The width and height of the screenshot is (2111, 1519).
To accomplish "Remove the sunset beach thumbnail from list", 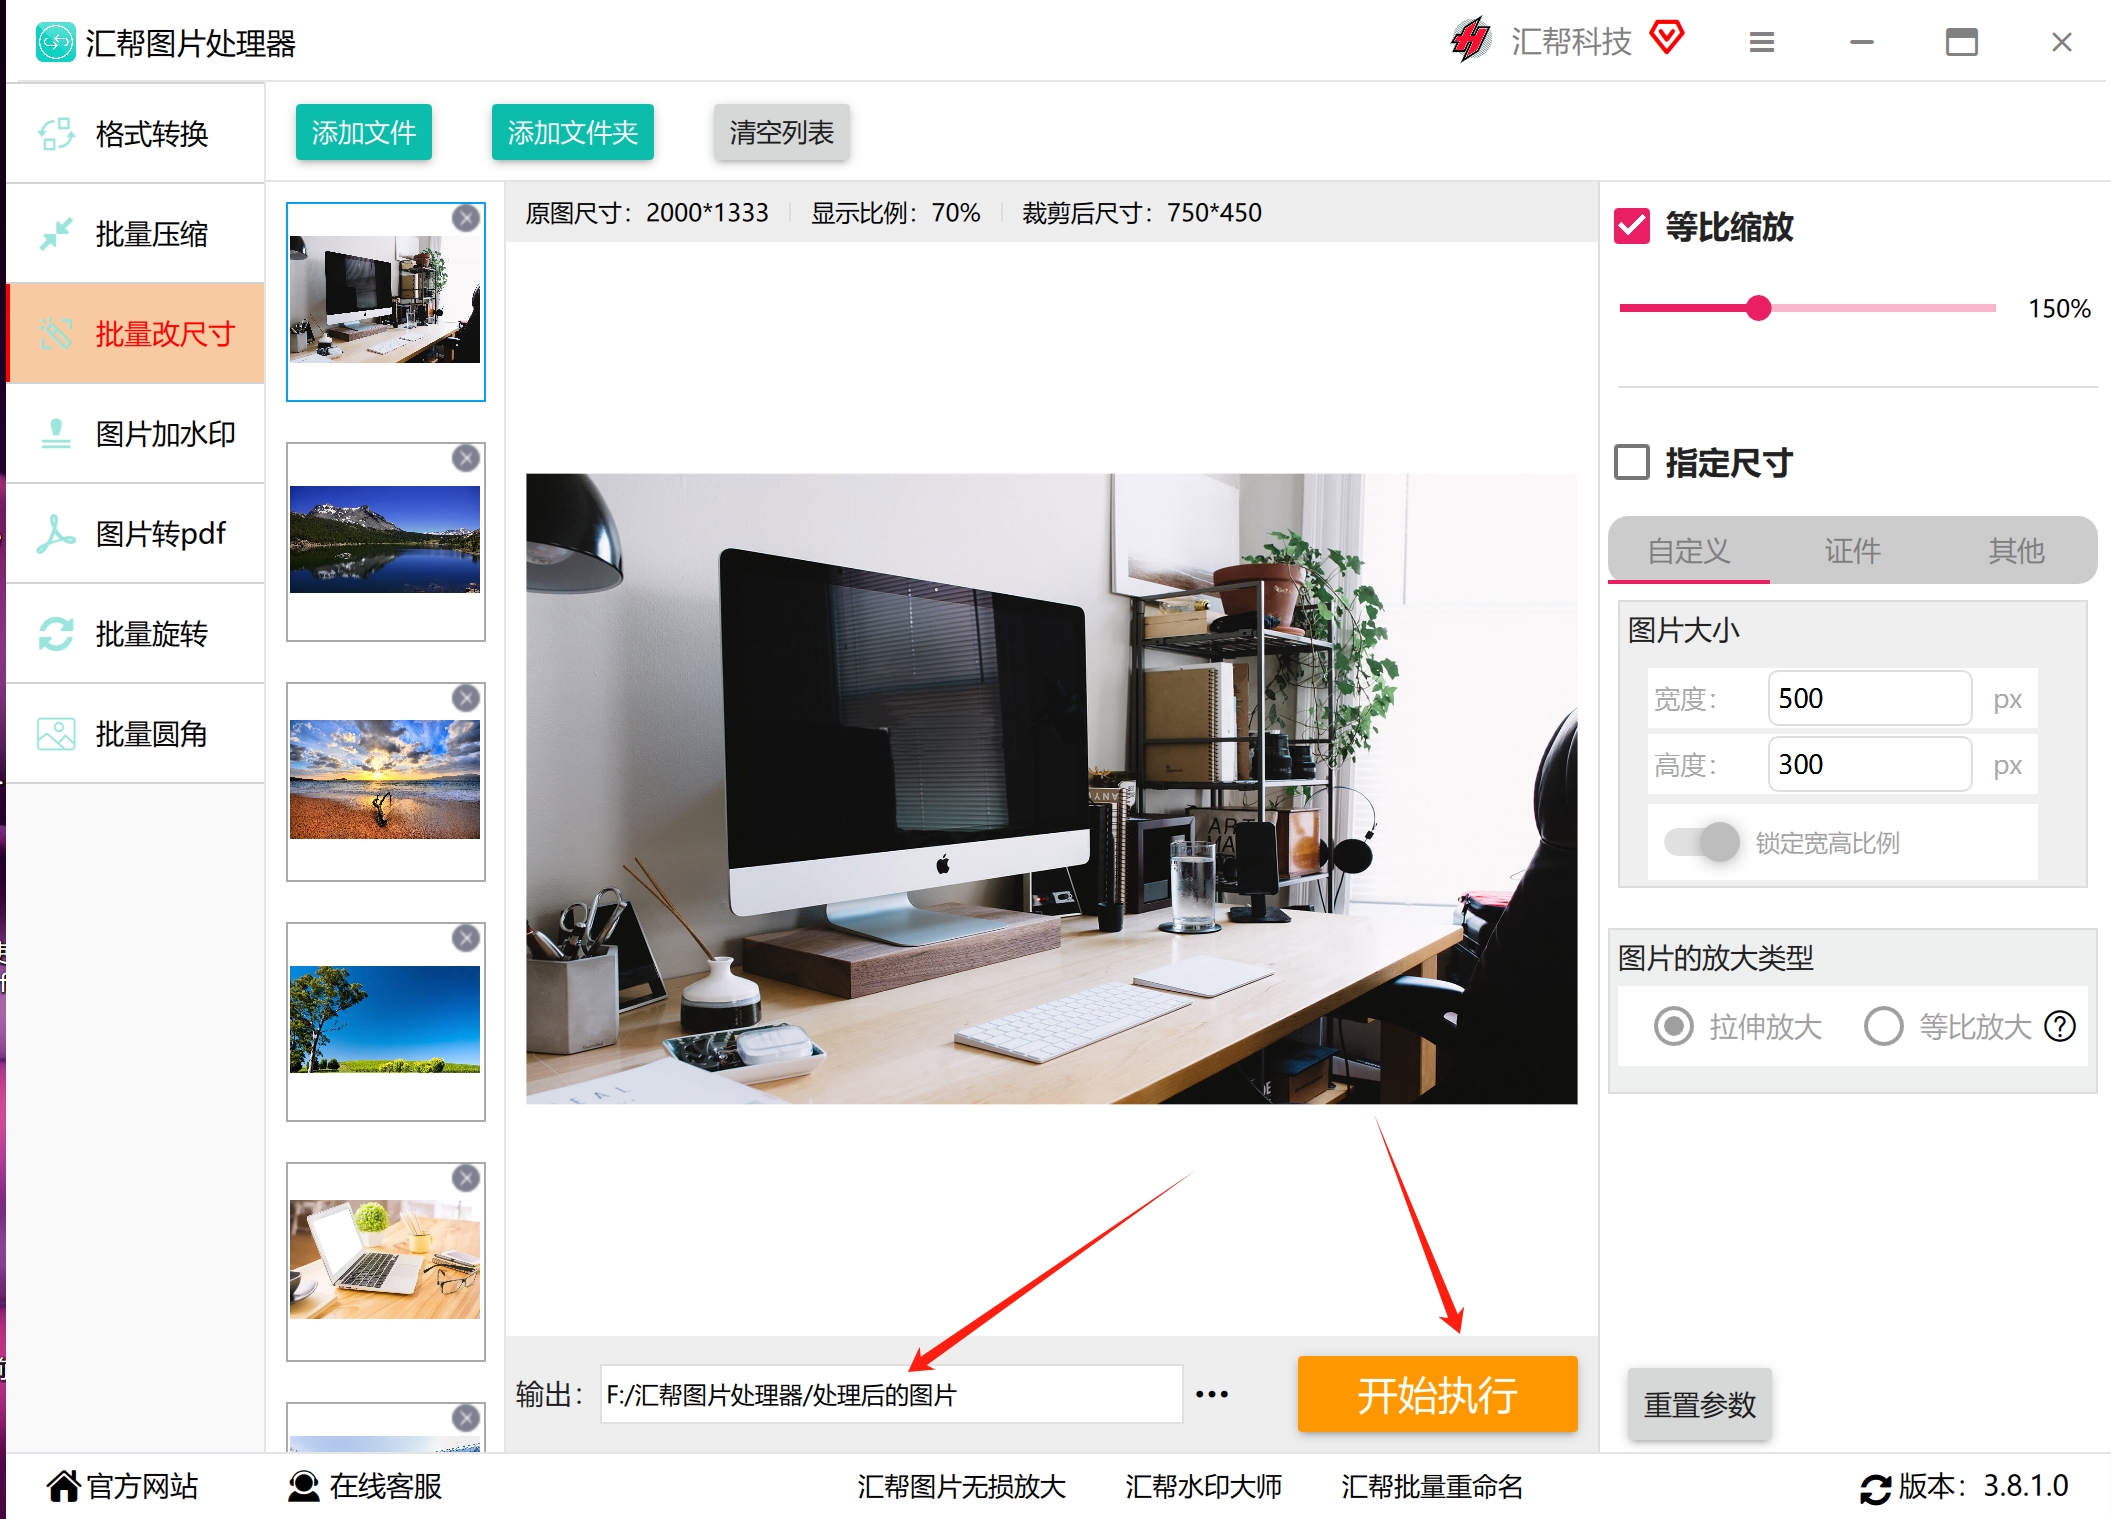I will [x=466, y=698].
